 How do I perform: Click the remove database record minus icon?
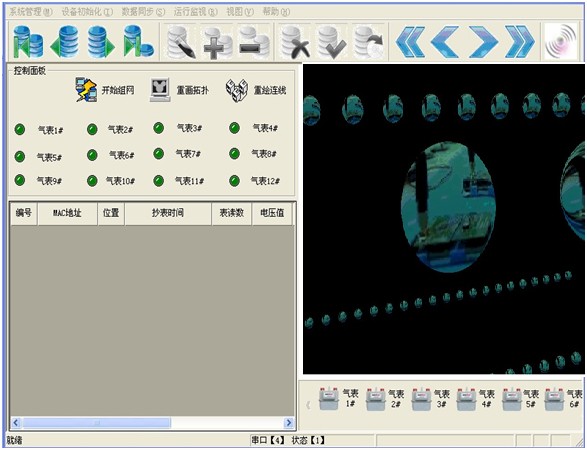[x=254, y=42]
